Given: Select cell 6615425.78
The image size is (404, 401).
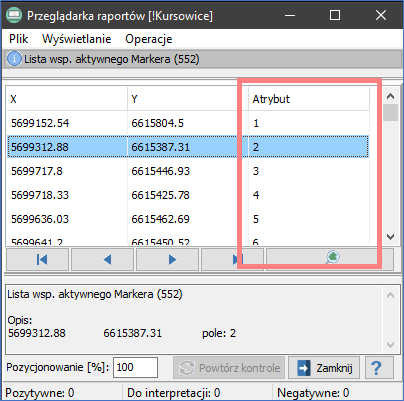Looking at the screenshot, I should [188, 195].
